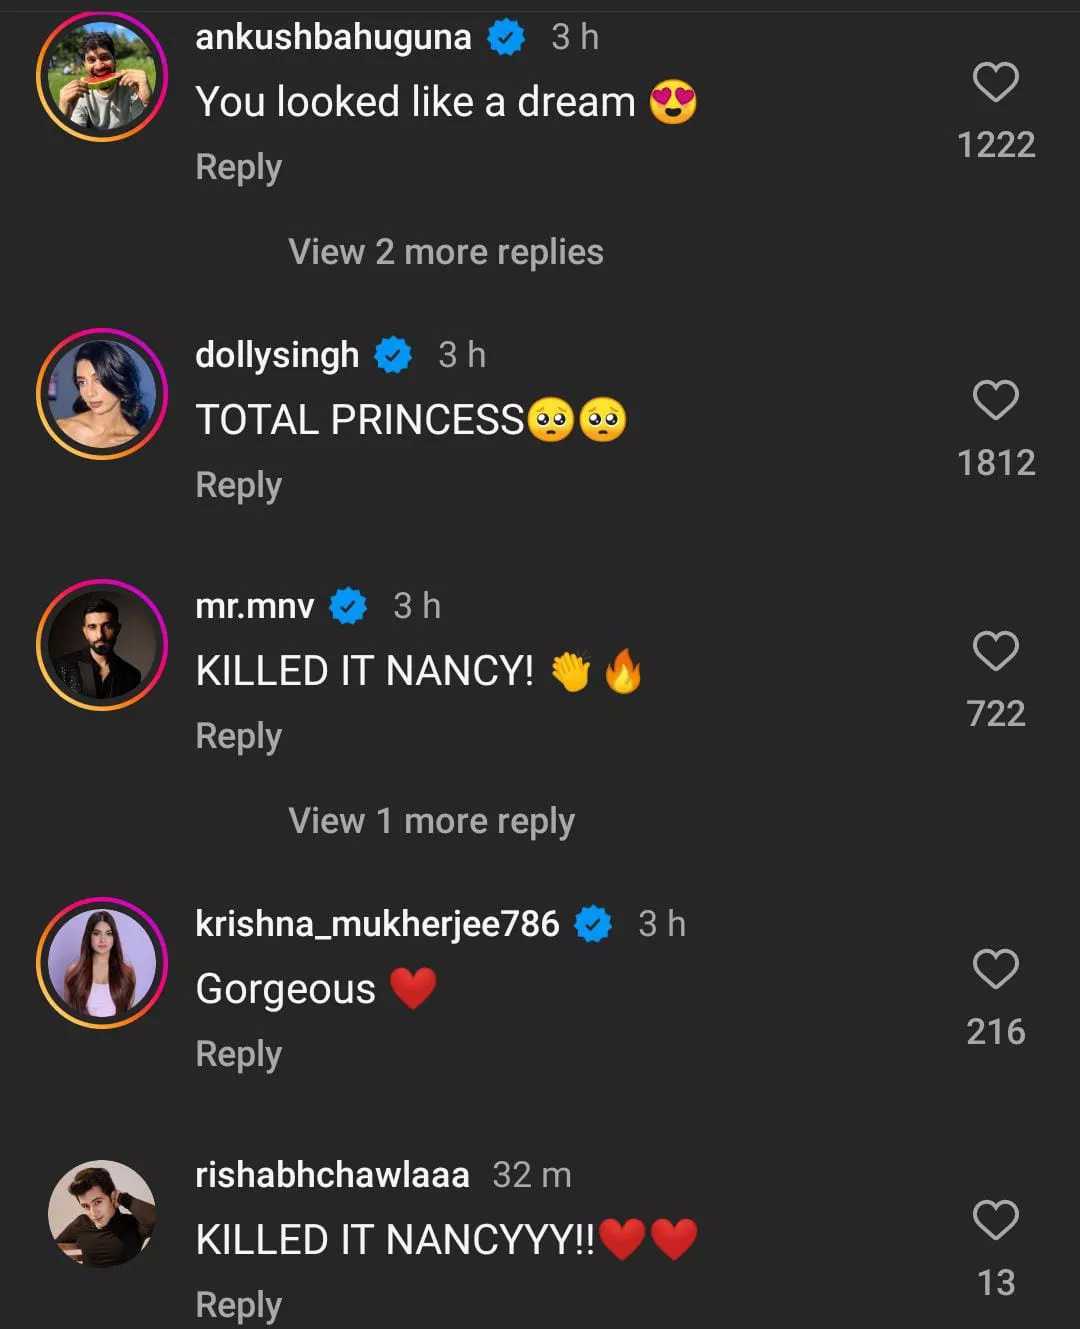Expand View 1 more reply

[x=431, y=821]
